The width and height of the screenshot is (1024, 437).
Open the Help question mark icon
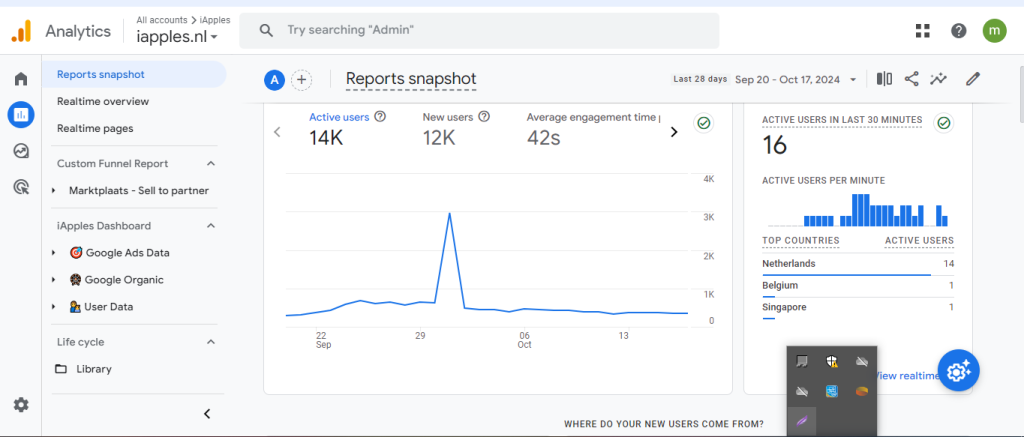[x=959, y=31]
